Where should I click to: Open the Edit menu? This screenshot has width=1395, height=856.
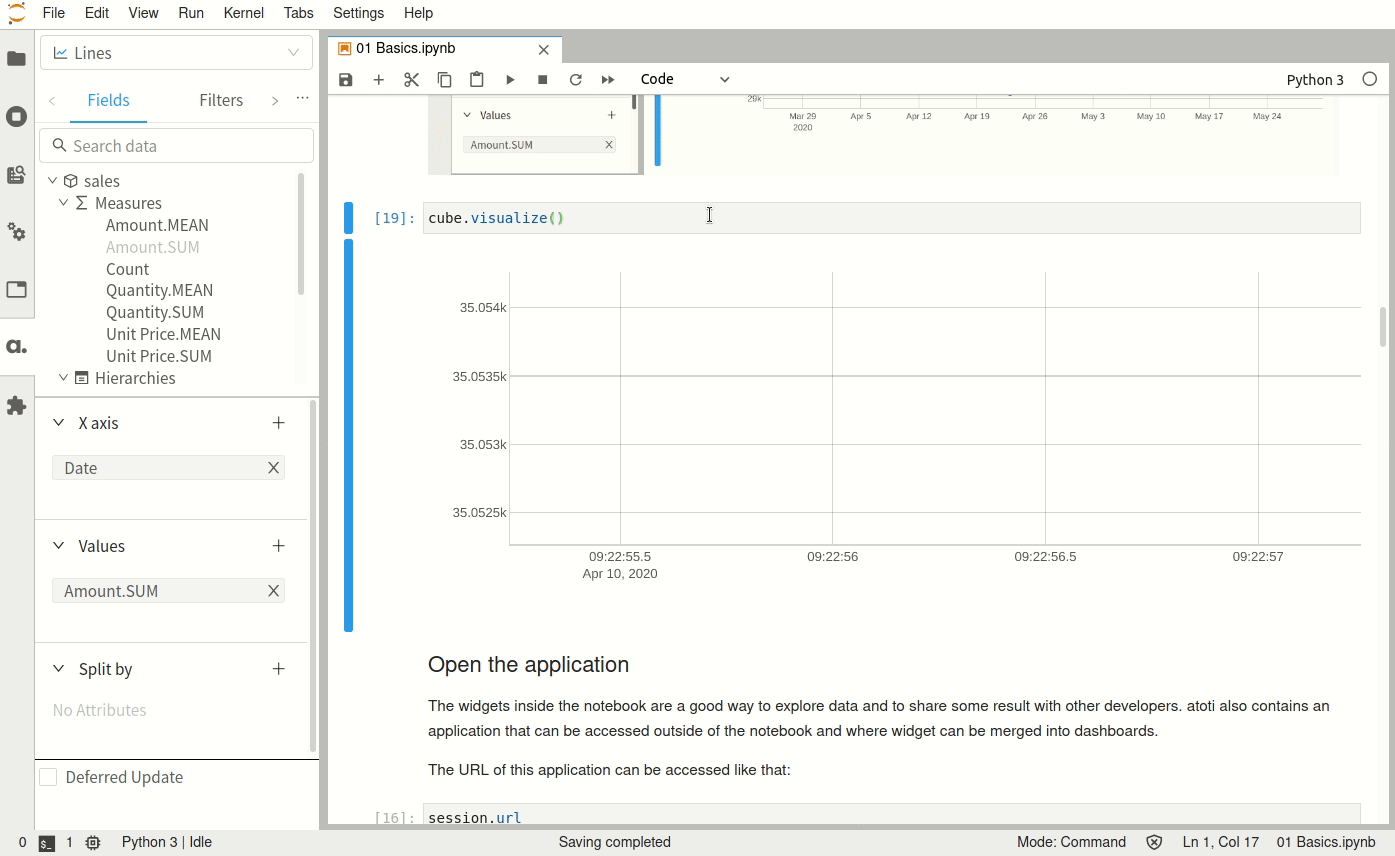click(97, 13)
